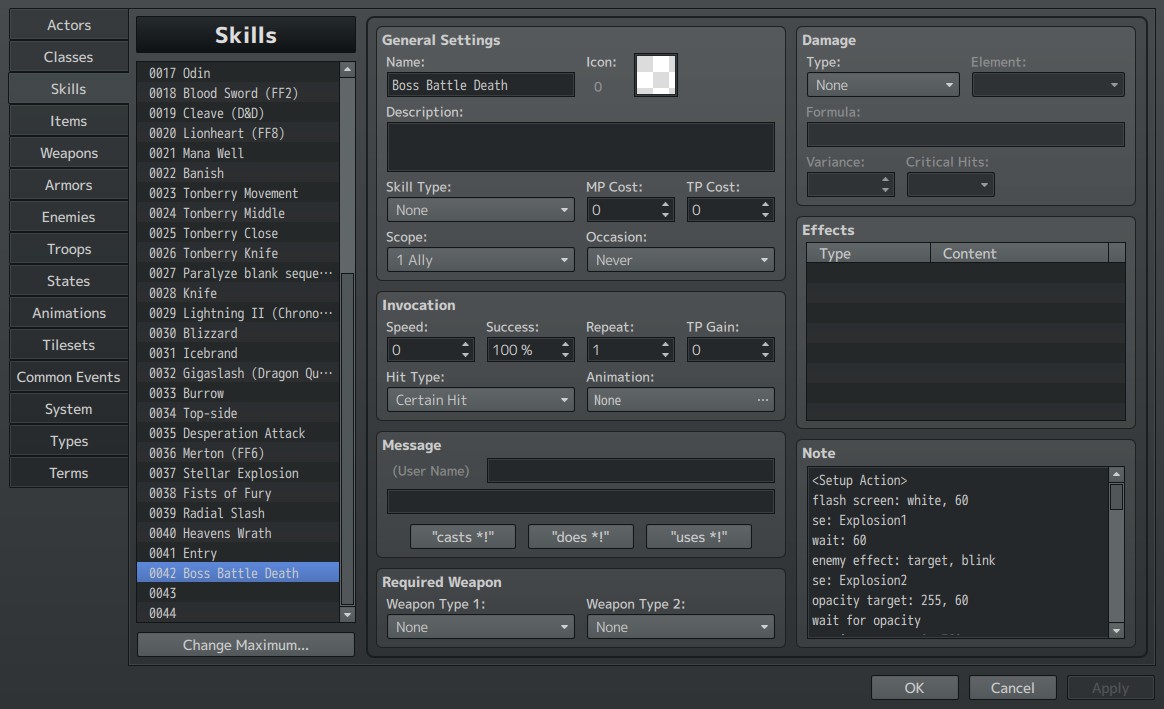The width and height of the screenshot is (1164, 709).
Task: Select skill 0018 Blood Sword (FF2)
Action: coord(238,93)
